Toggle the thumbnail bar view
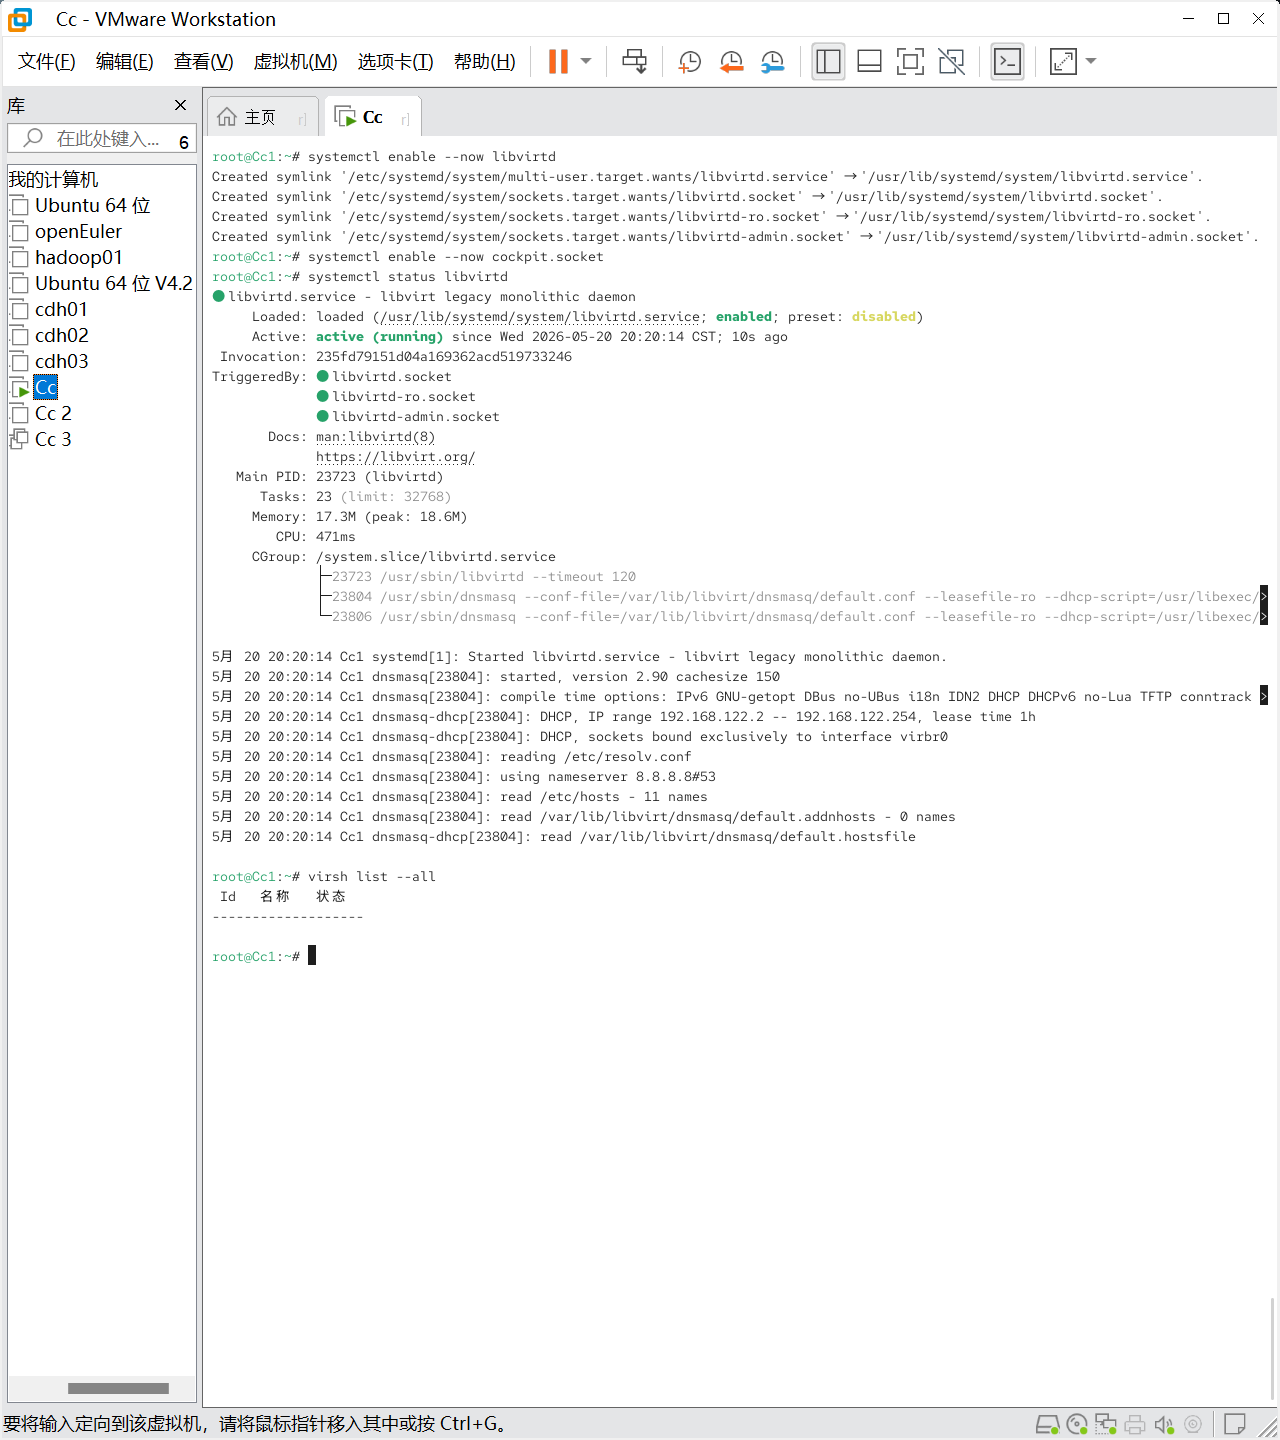This screenshot has width=1280, height=1440. click(x=869, y=61)
